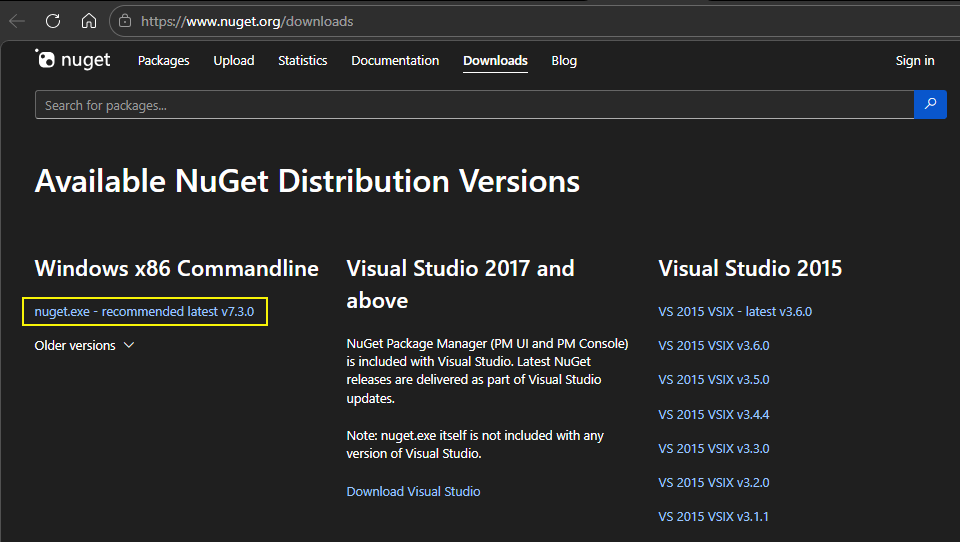Image resolution: width=960 pixels, height=542 pixels.
Task: Go to the Upload page
Action: tap(233, 61)
